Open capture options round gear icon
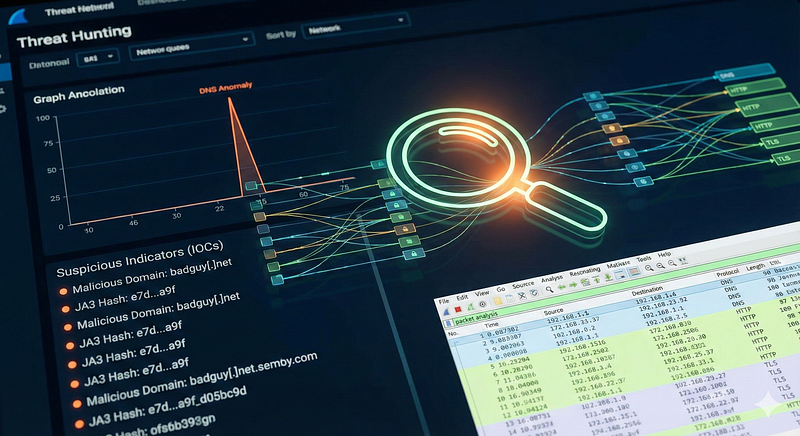 [482, 304]
